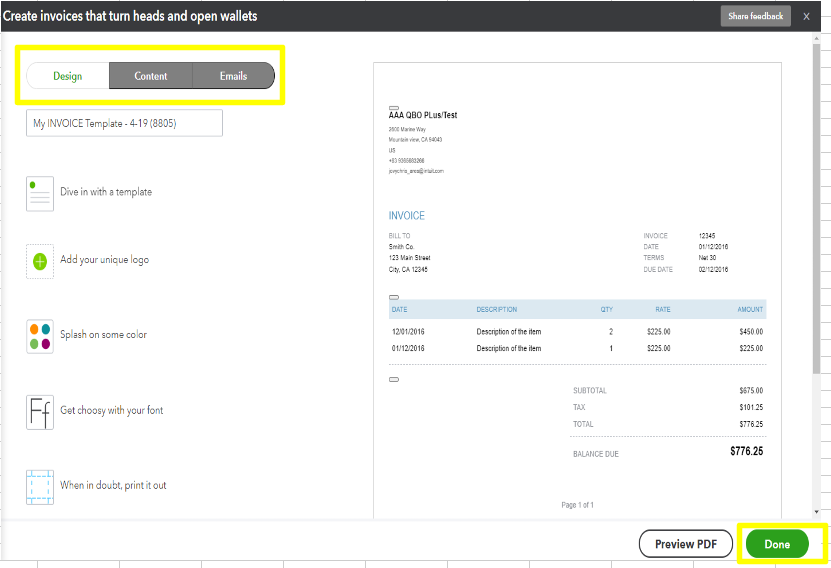Open the Splash on some color dots icon

pyautogui.click(x=40, y=336)
